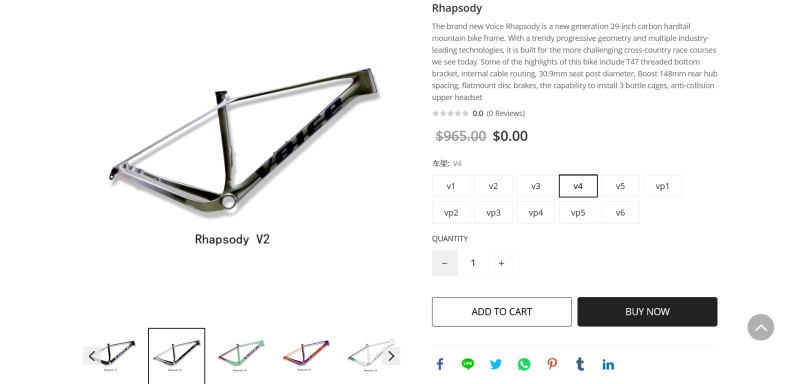Choose the vp3 frame variant
The width and height of the screenshot is (800, 384).
(493, 213)
